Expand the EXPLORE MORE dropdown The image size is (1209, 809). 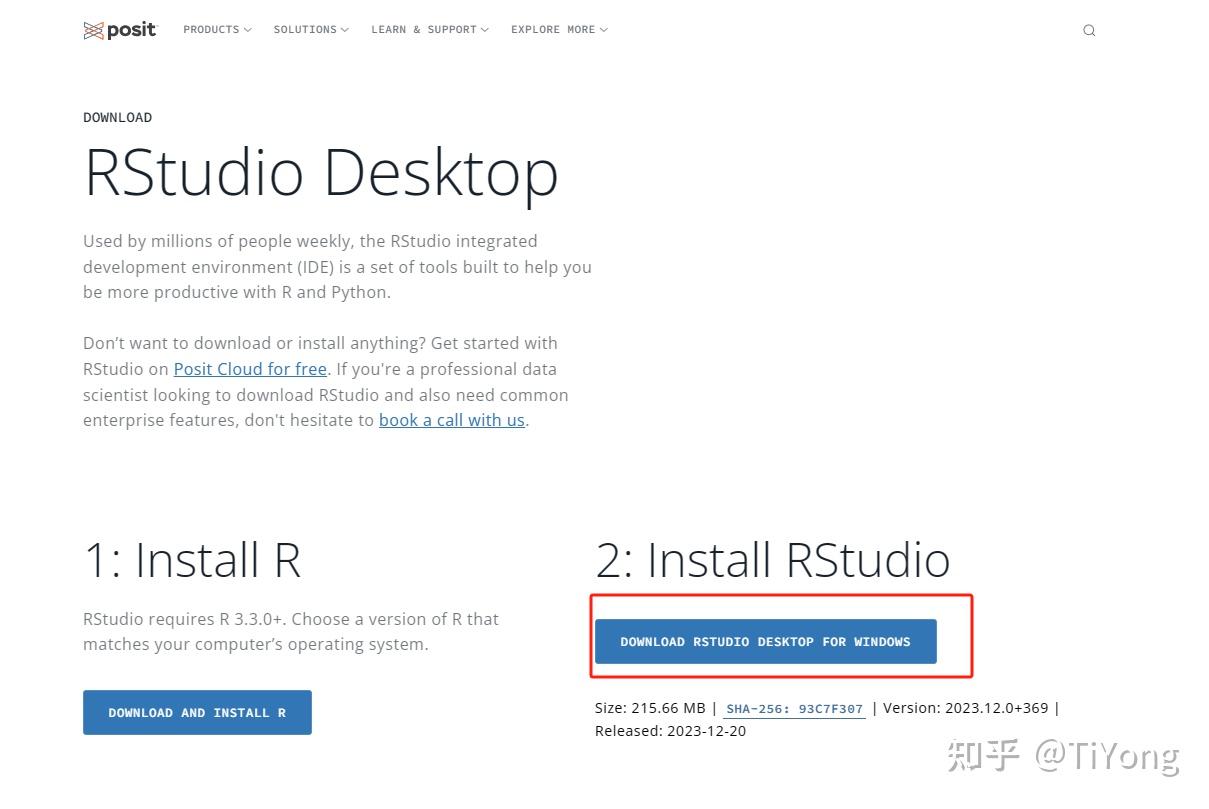point(552,30)
